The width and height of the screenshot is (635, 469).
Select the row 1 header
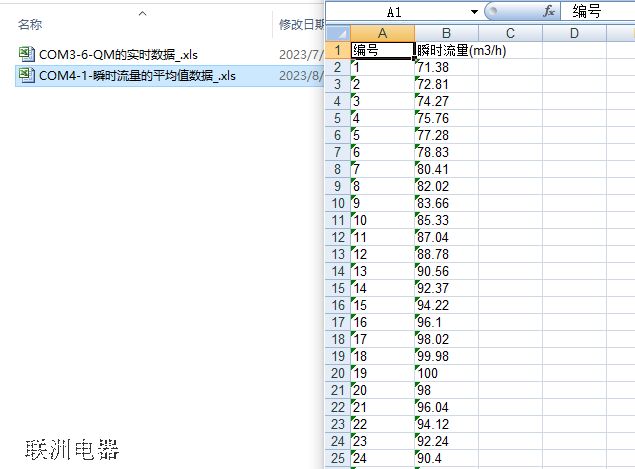(x=337, y=50)
